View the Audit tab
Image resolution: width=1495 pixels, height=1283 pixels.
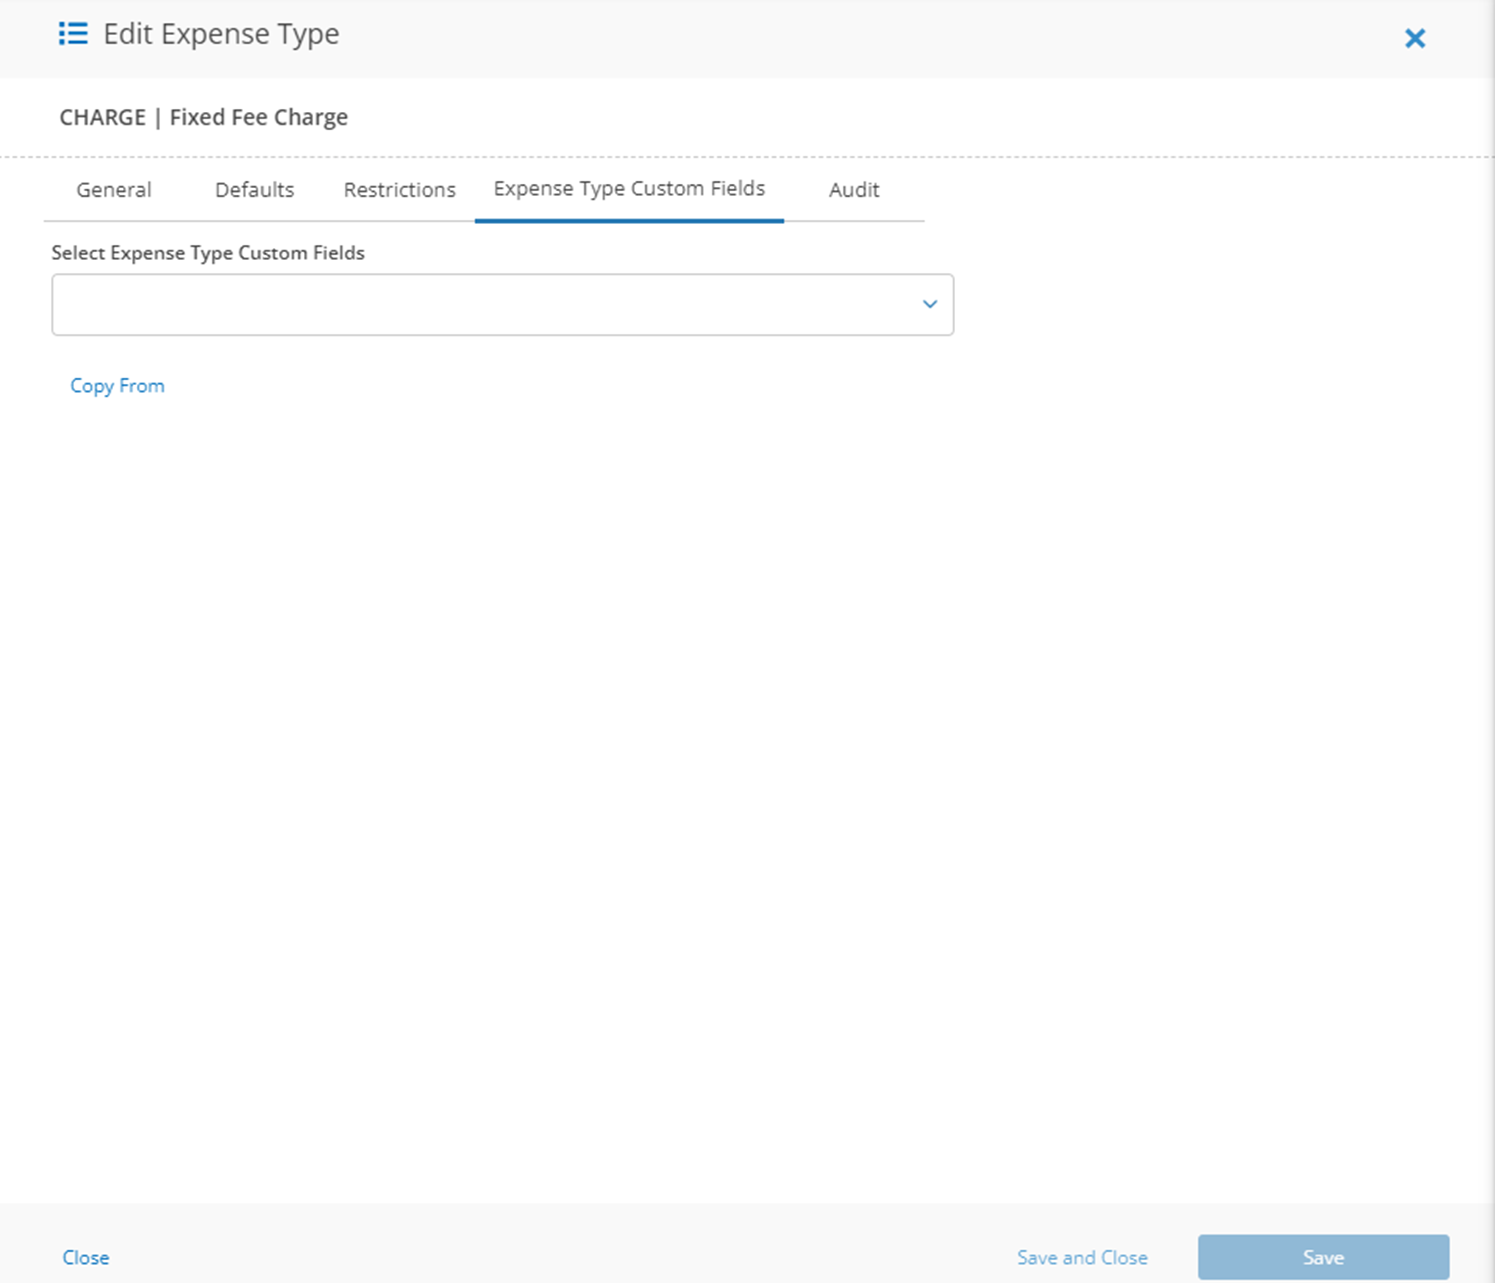(x=853, y=190)
